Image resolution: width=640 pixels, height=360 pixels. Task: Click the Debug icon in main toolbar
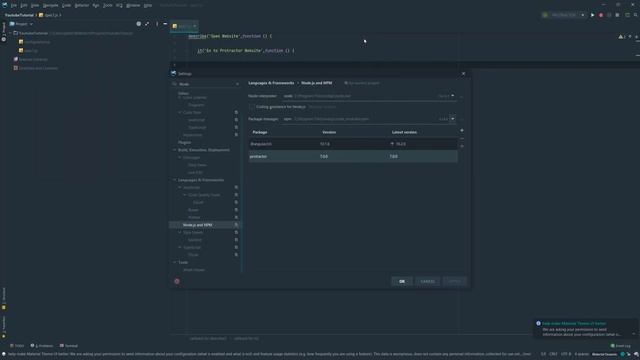coord(601,15)
